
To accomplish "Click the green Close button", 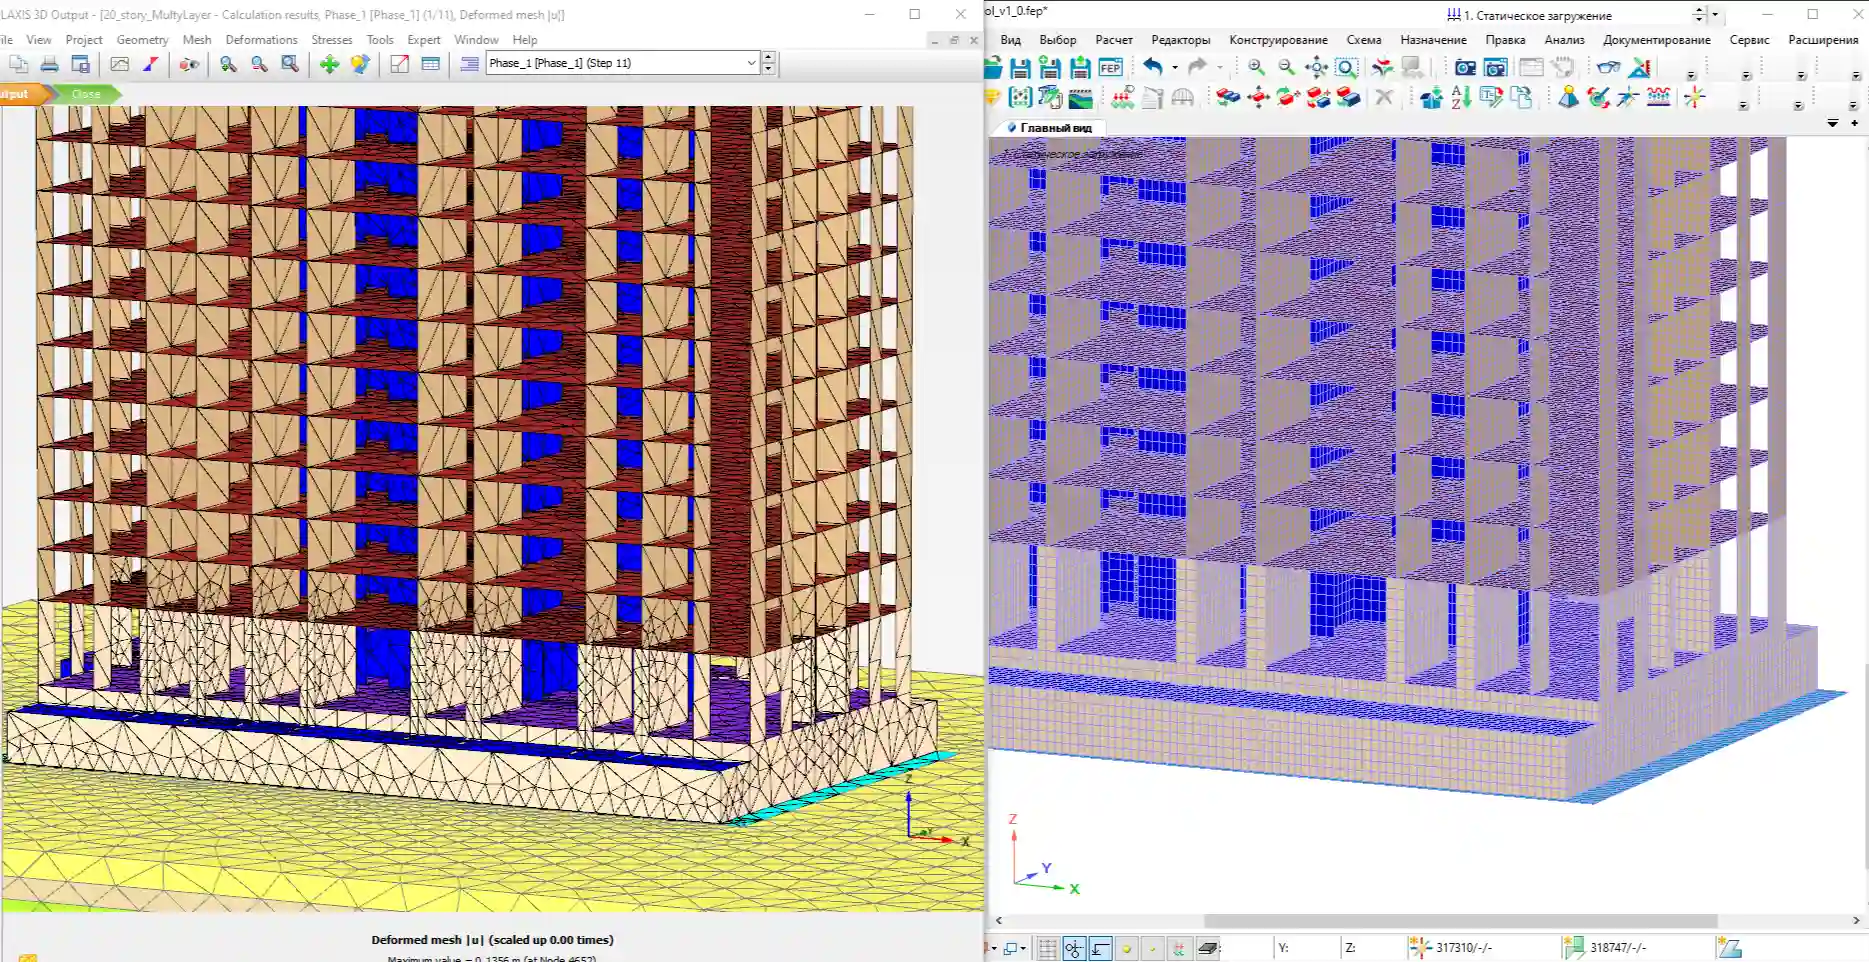I will [86, 93].
